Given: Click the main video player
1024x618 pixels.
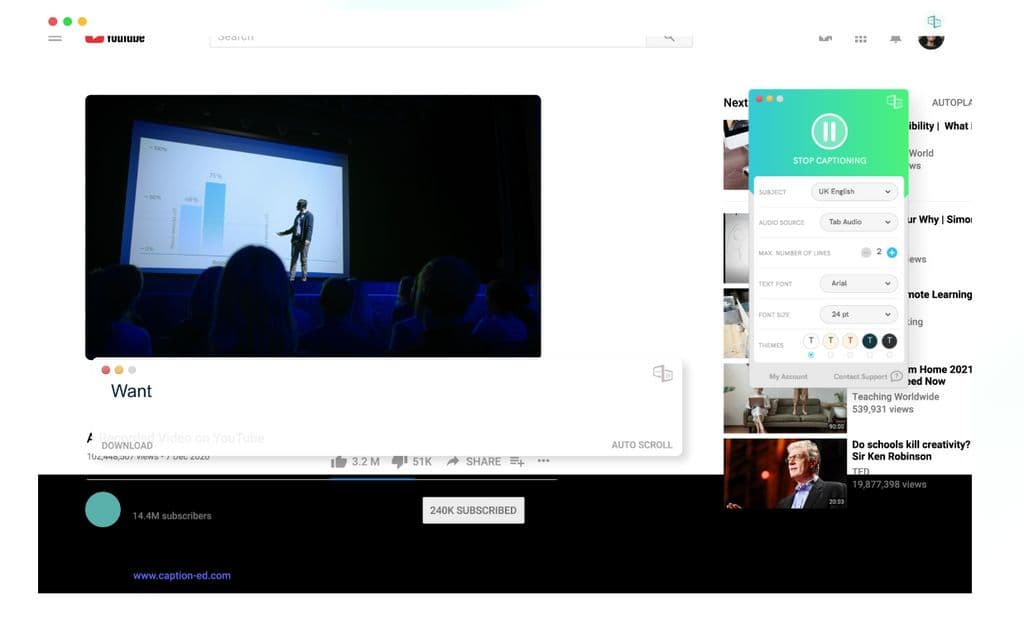Looking at the screenshot, I should (313, 227).
